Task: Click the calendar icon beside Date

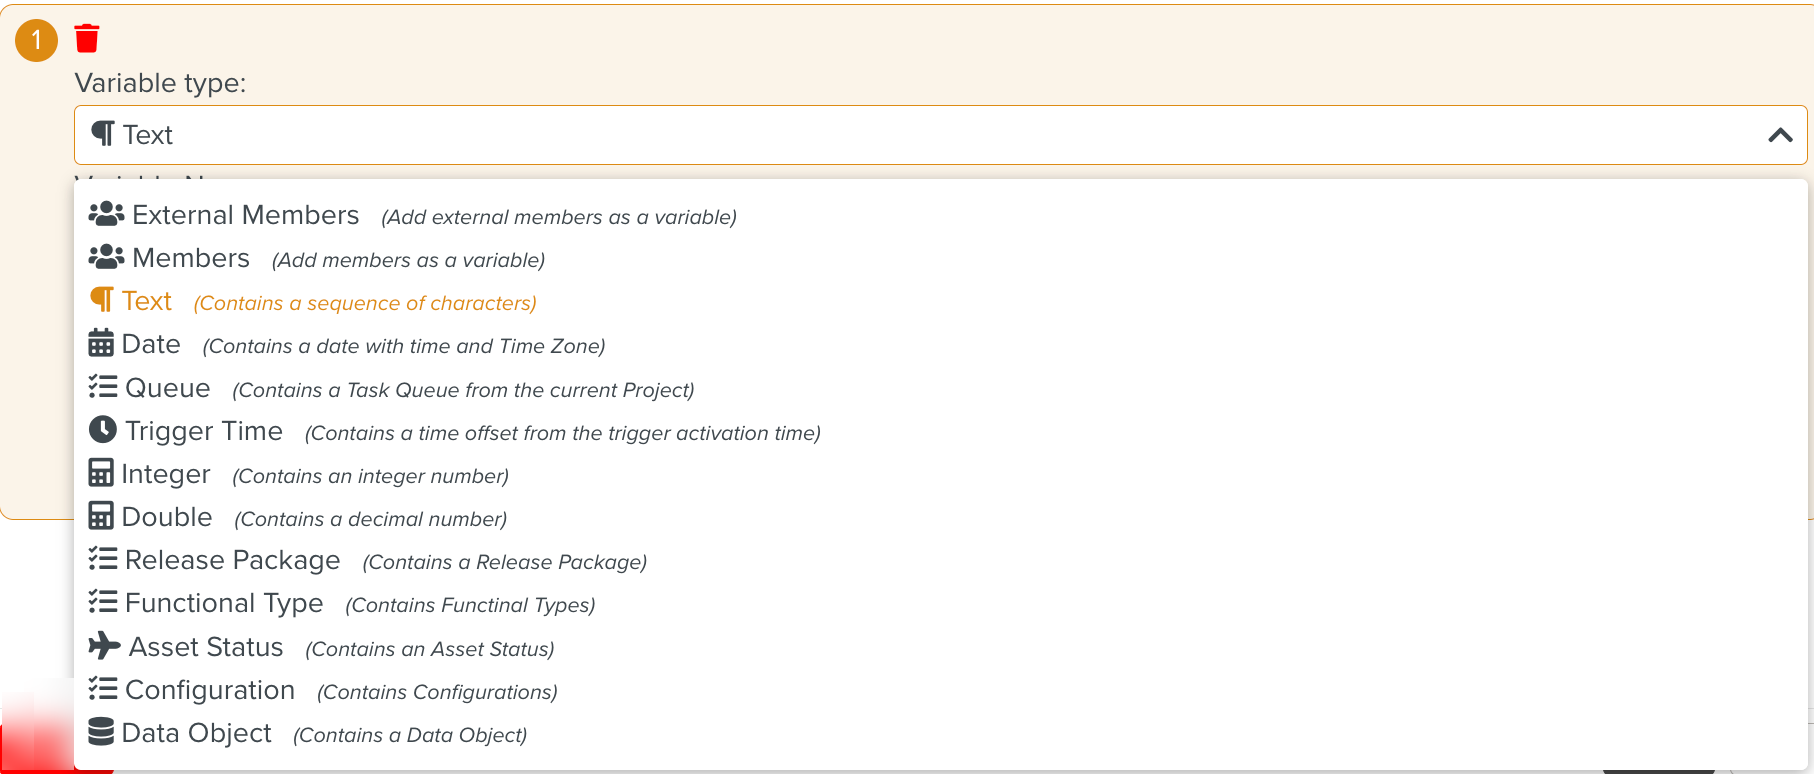Action: click(103, 342)
